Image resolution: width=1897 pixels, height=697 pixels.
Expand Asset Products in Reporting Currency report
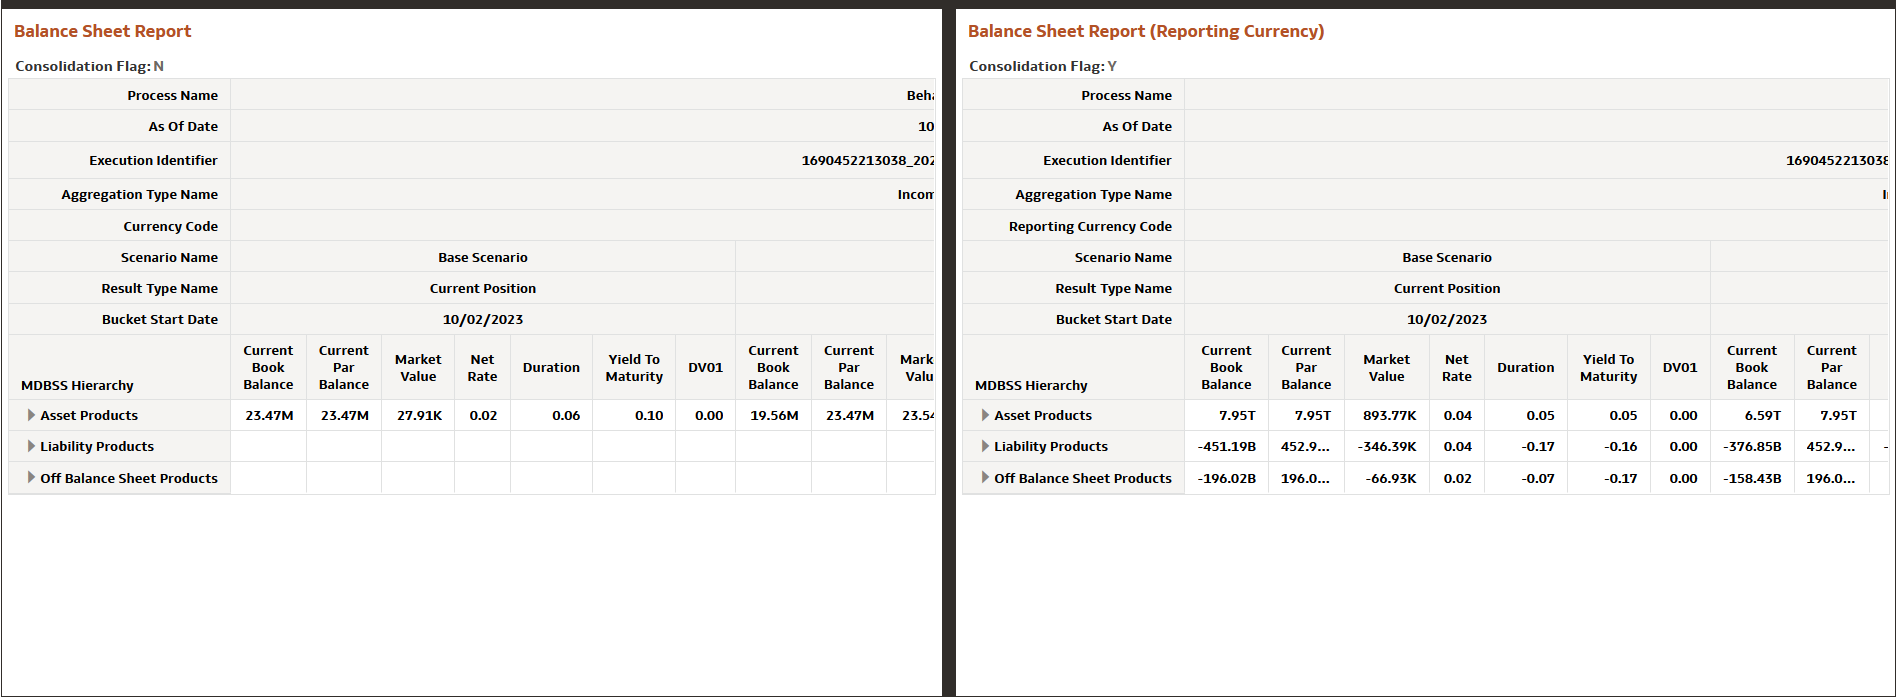(986, 415)
